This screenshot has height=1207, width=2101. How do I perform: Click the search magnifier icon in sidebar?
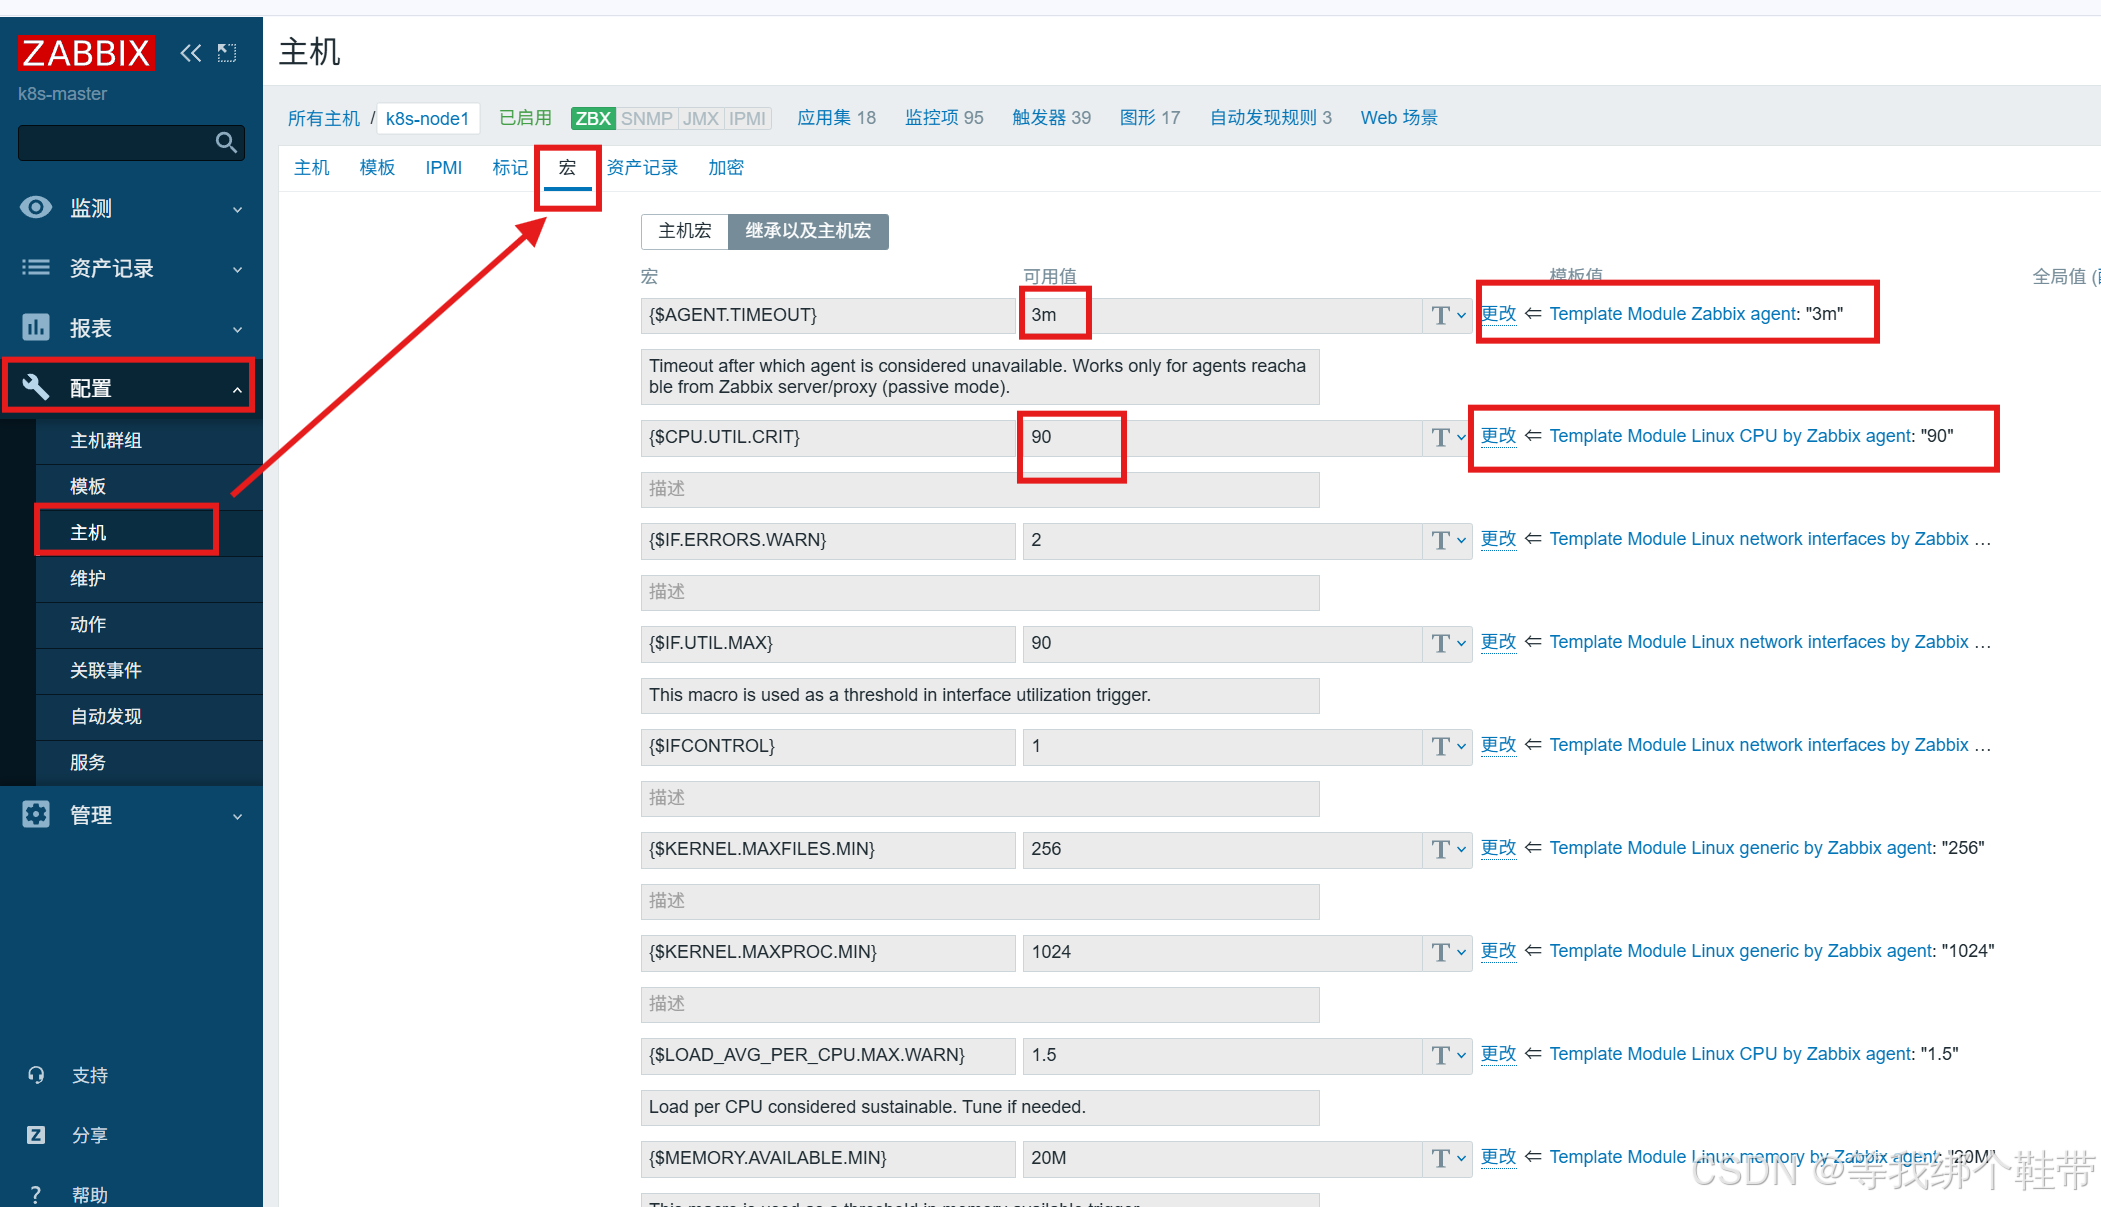coord(227,143)
